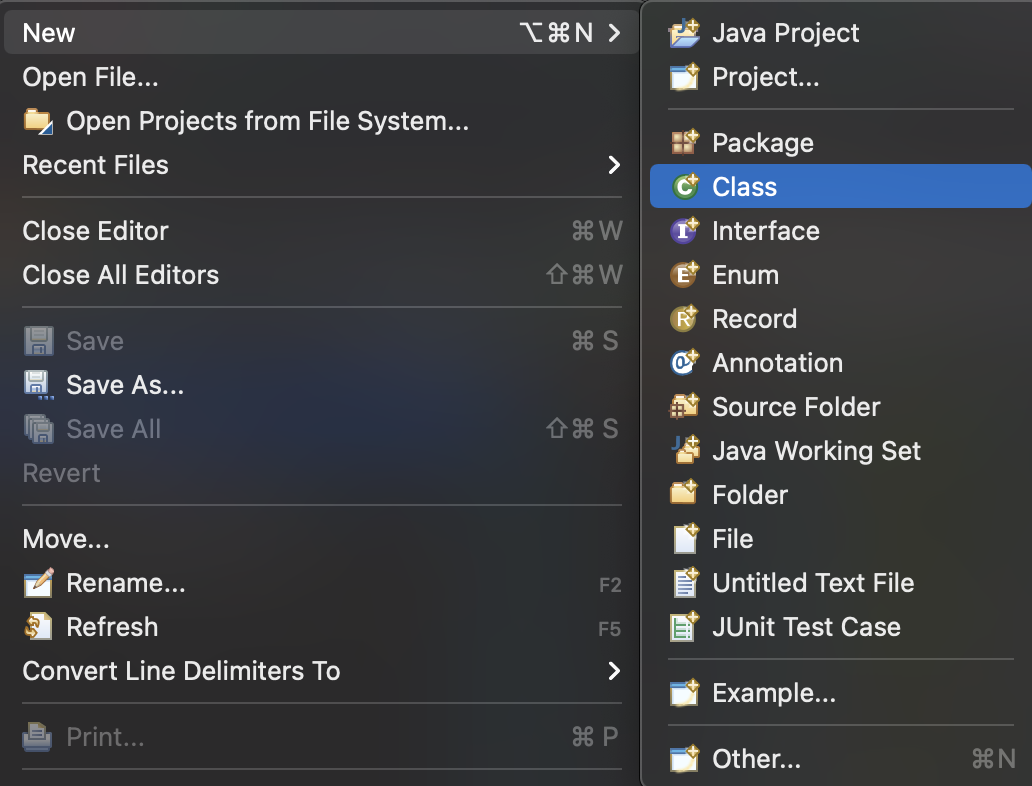Expand Convert Line Delimiters To arrow
The image size is (1032, 786).
614,671
